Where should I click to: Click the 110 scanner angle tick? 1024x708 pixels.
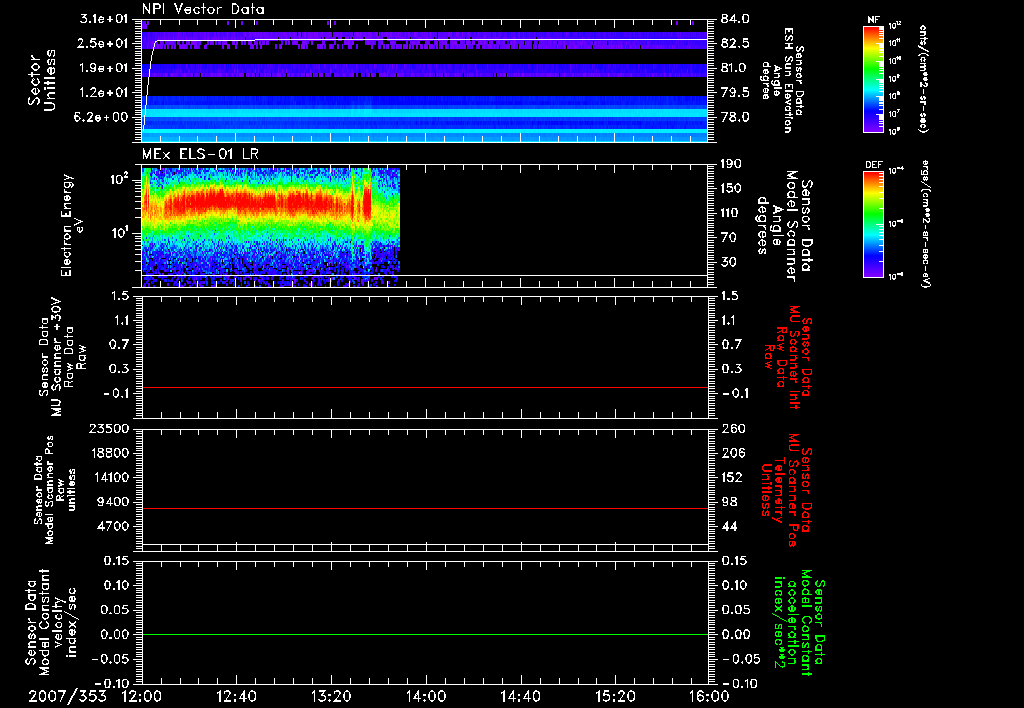point(731,213)
